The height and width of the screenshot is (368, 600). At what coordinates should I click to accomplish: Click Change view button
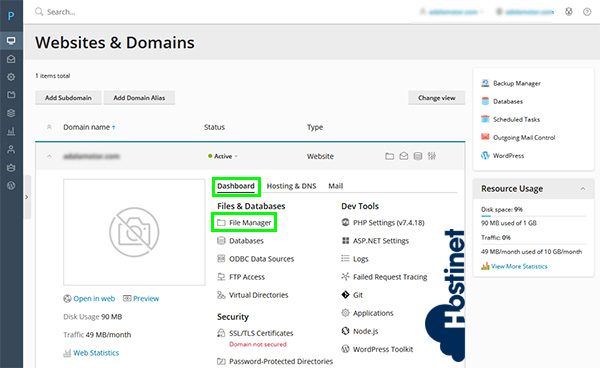tap(437, 98)
